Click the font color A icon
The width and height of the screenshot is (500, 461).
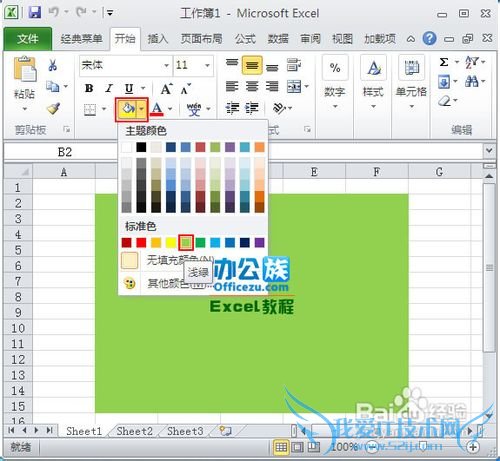[x=157, y=109]
